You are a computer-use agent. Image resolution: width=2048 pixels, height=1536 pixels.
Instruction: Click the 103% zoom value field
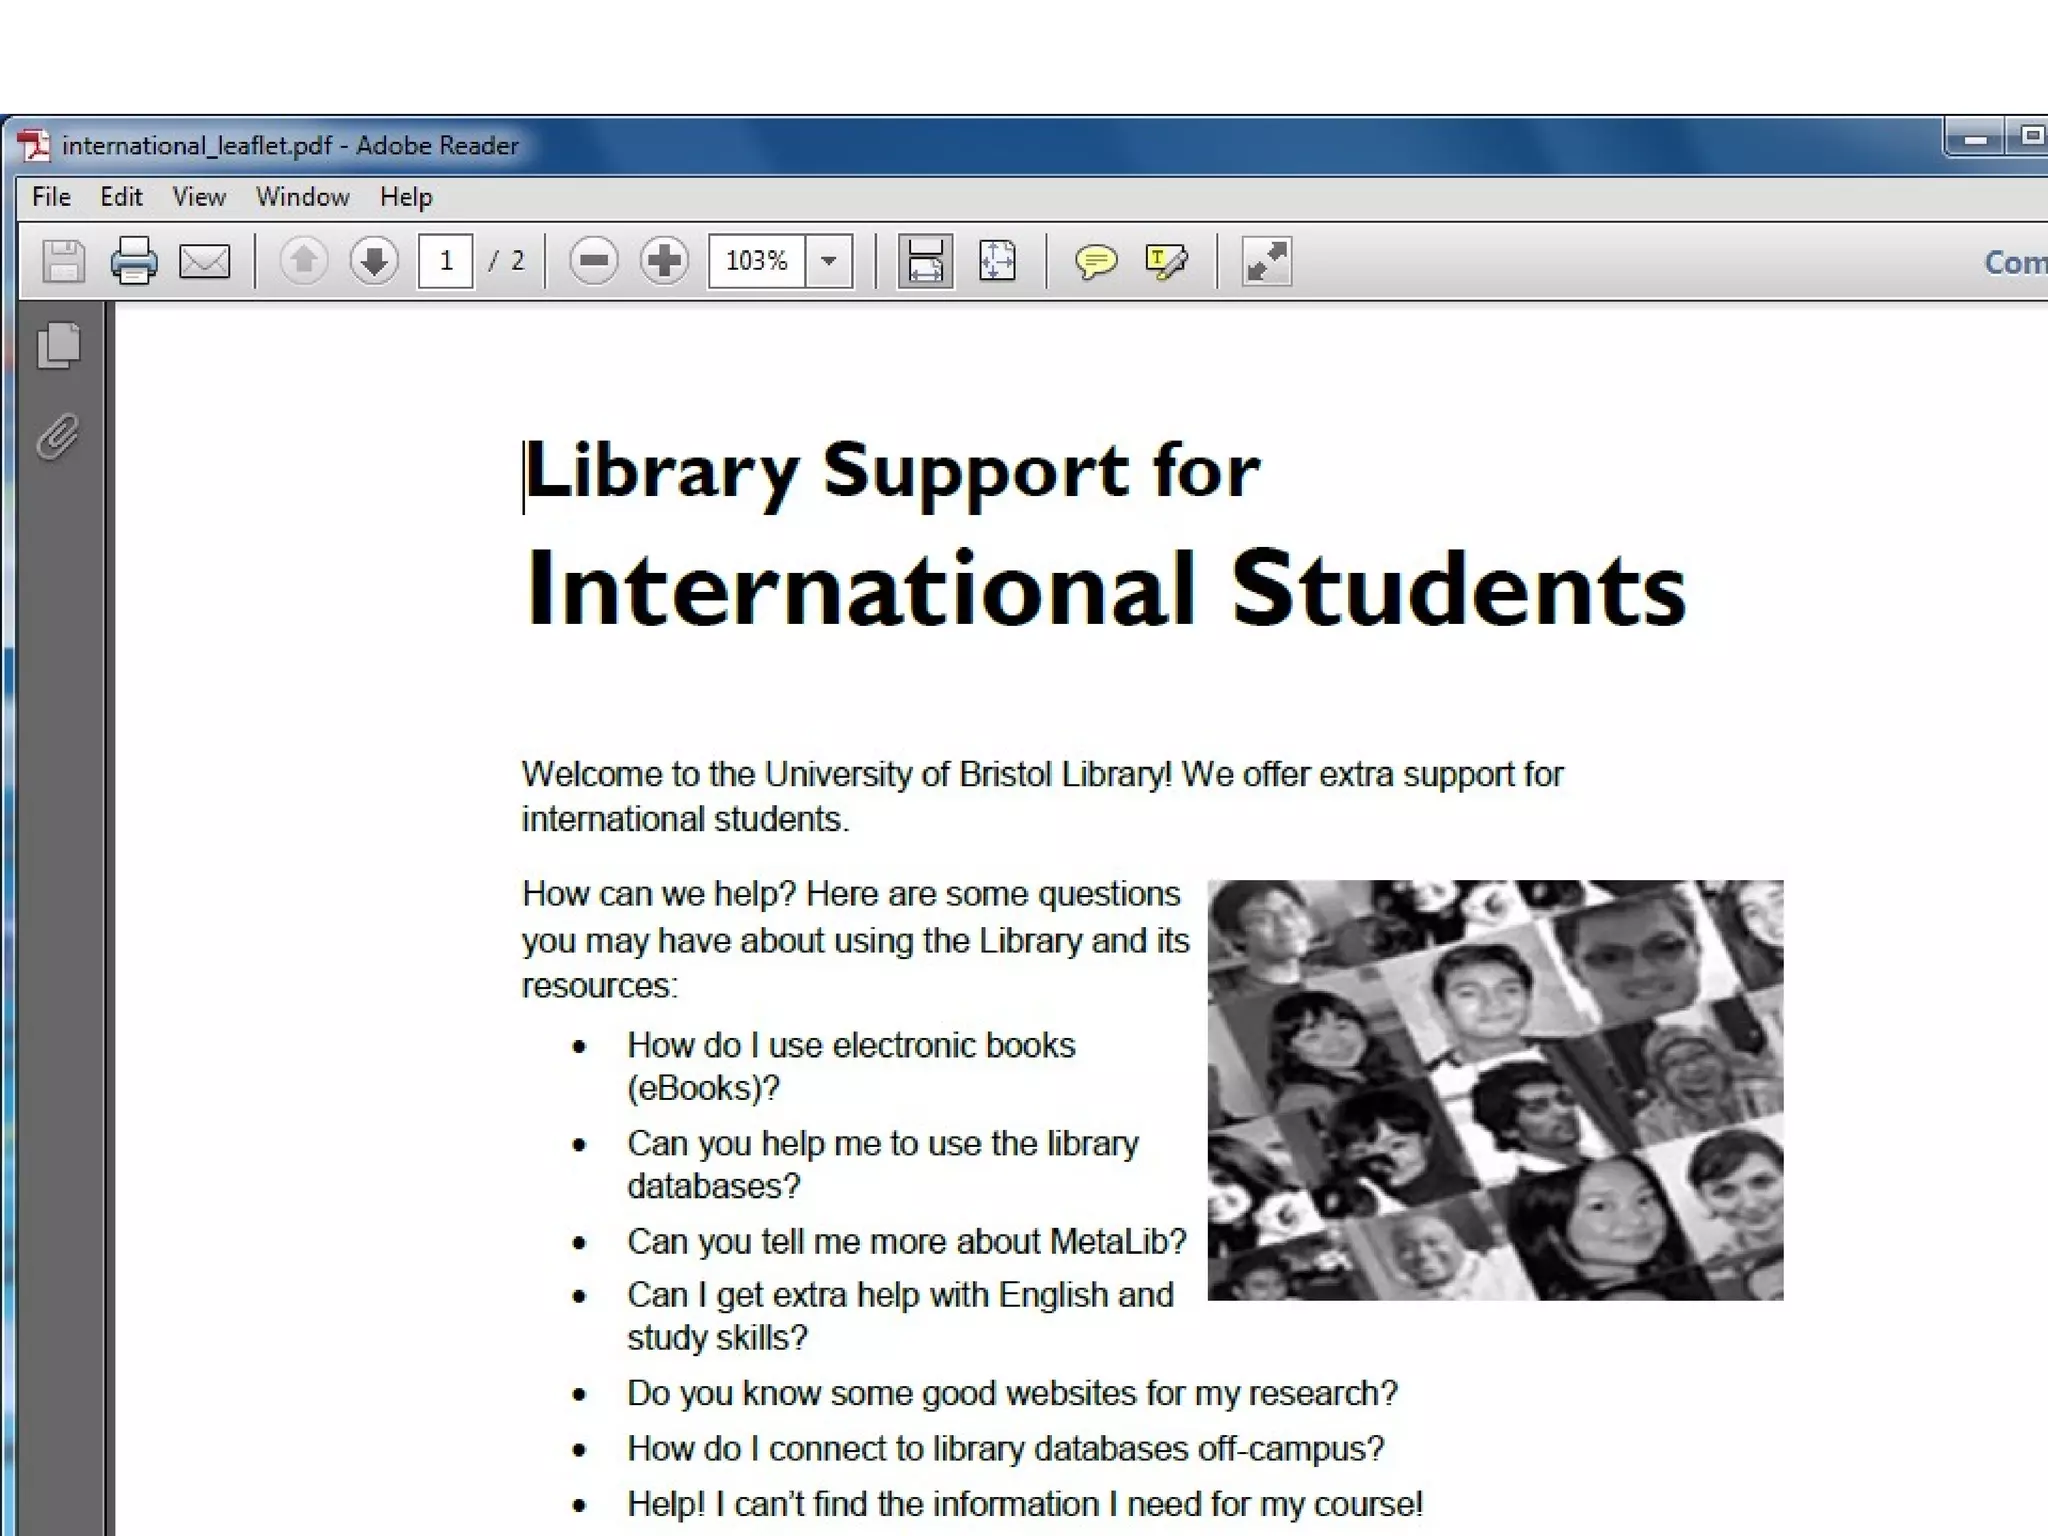[757, 262]
